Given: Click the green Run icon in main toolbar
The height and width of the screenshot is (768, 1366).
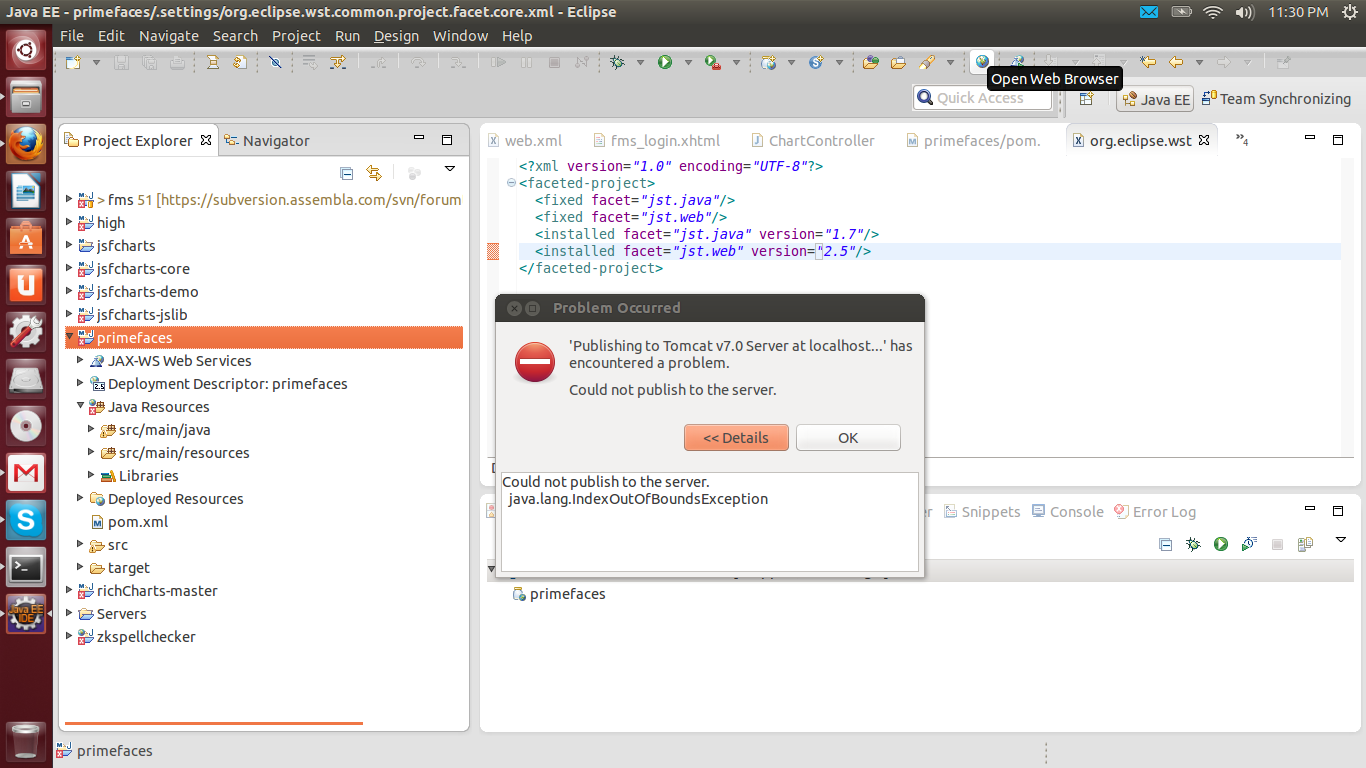Looking at the screenshot, I should pos(665,62).
